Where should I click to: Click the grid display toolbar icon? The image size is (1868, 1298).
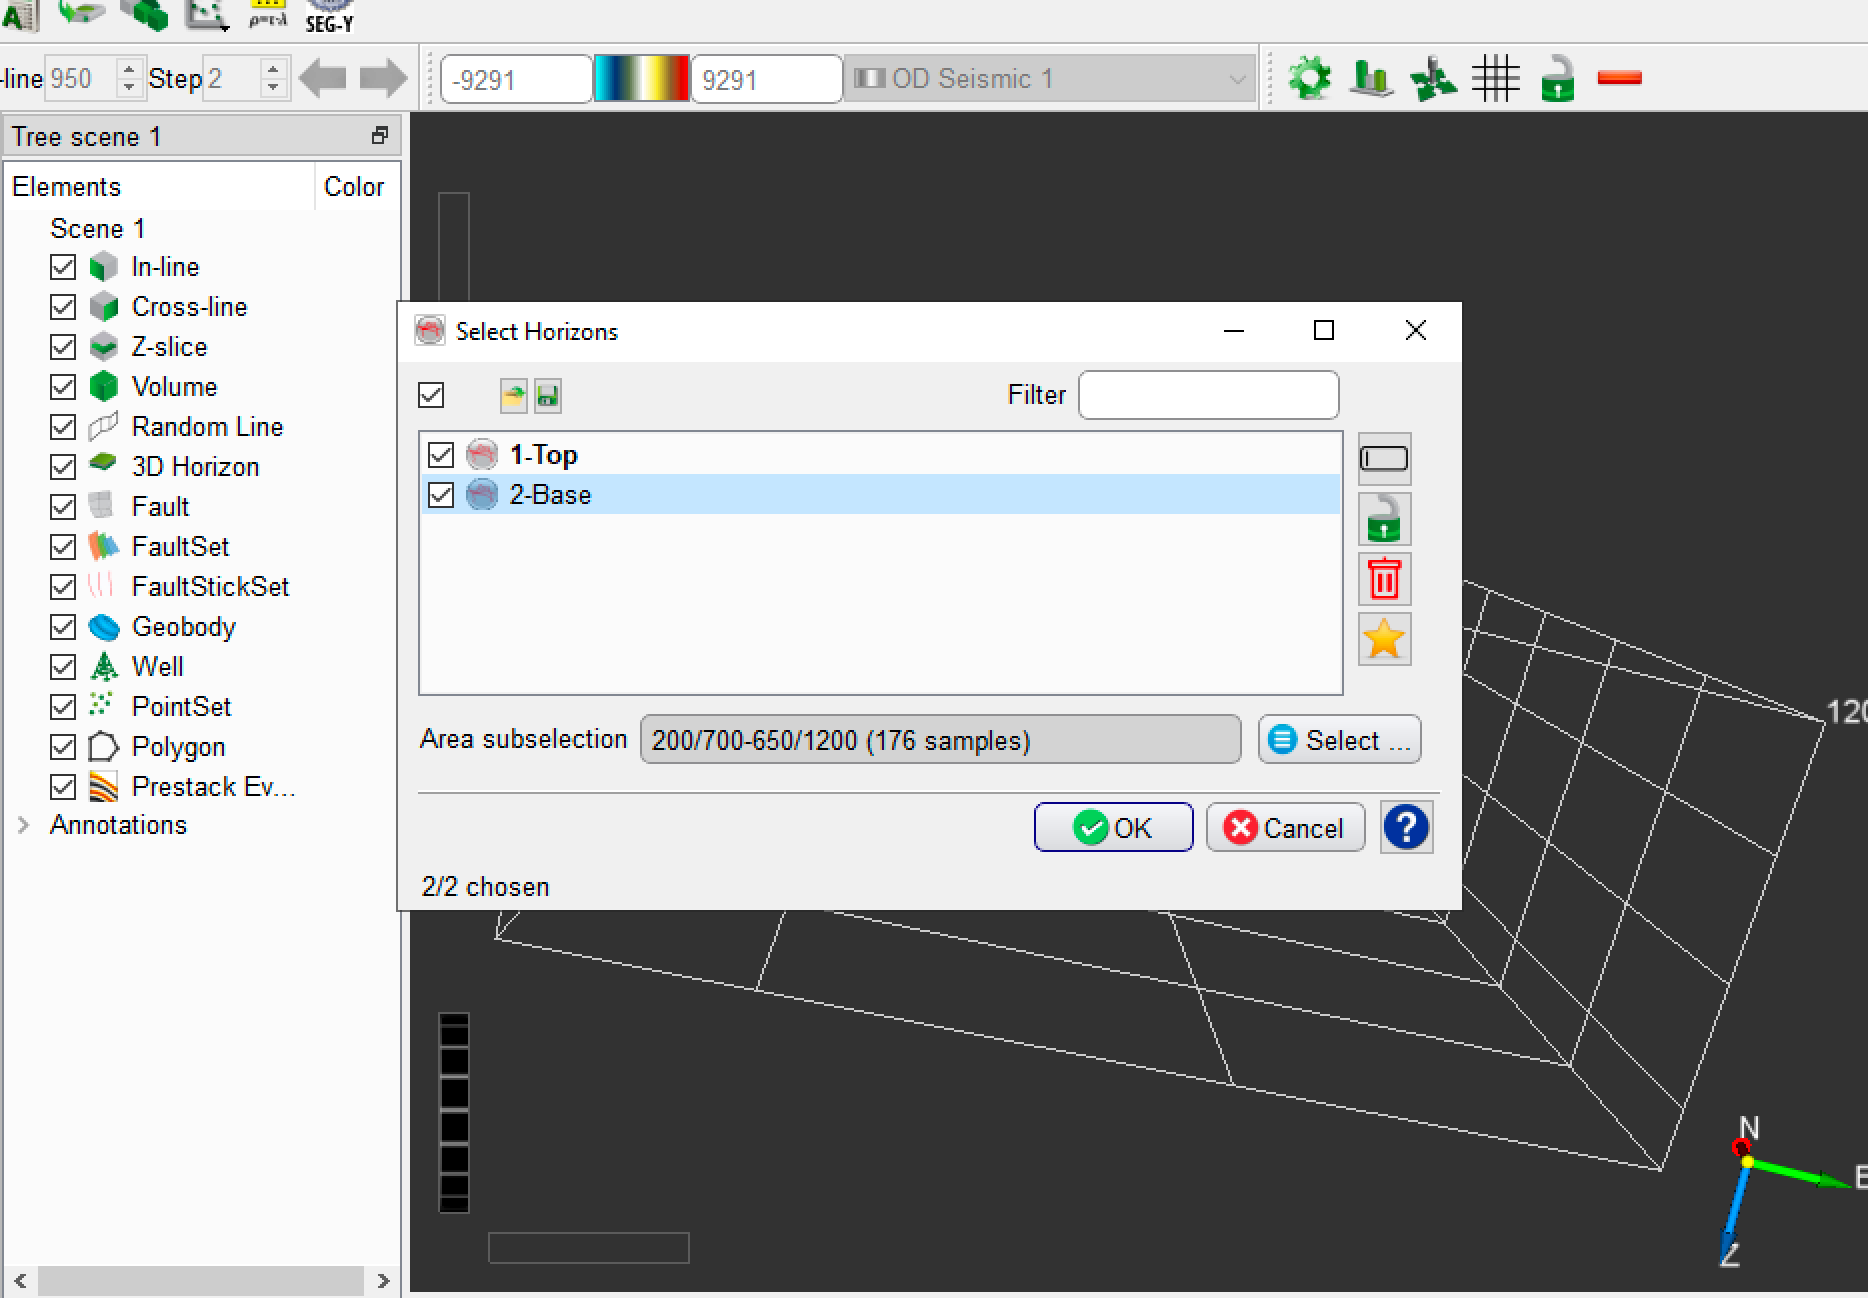tap(1495, 79)
